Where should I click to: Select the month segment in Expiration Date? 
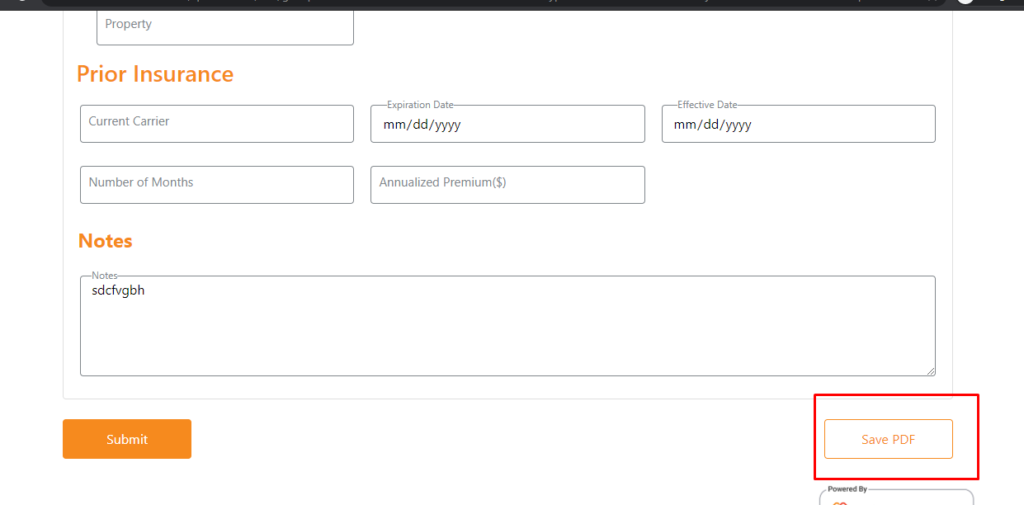393,125
